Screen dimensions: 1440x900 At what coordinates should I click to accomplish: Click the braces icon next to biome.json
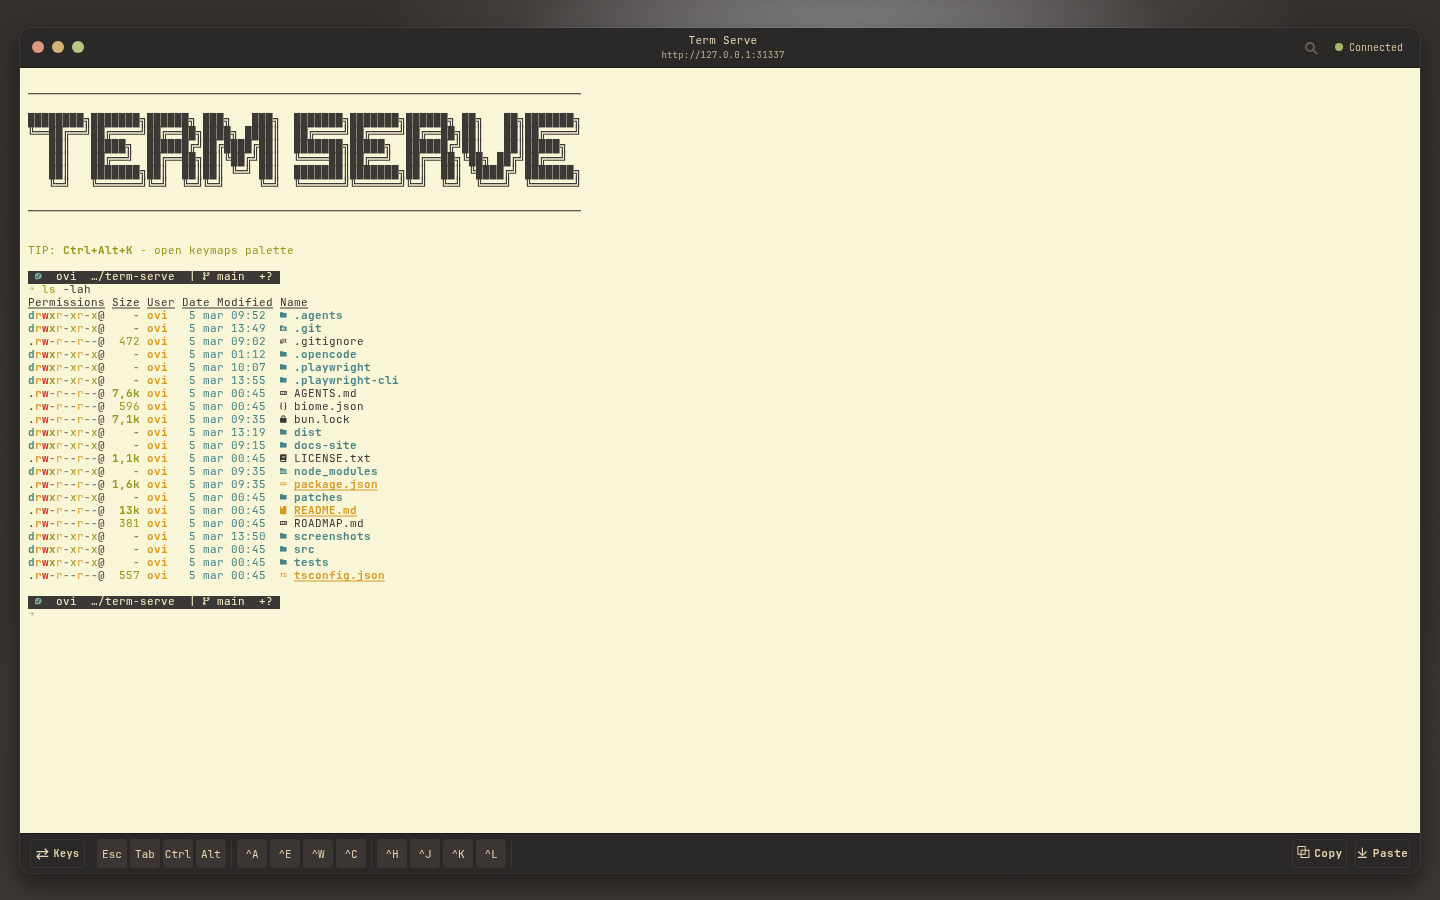284,406
